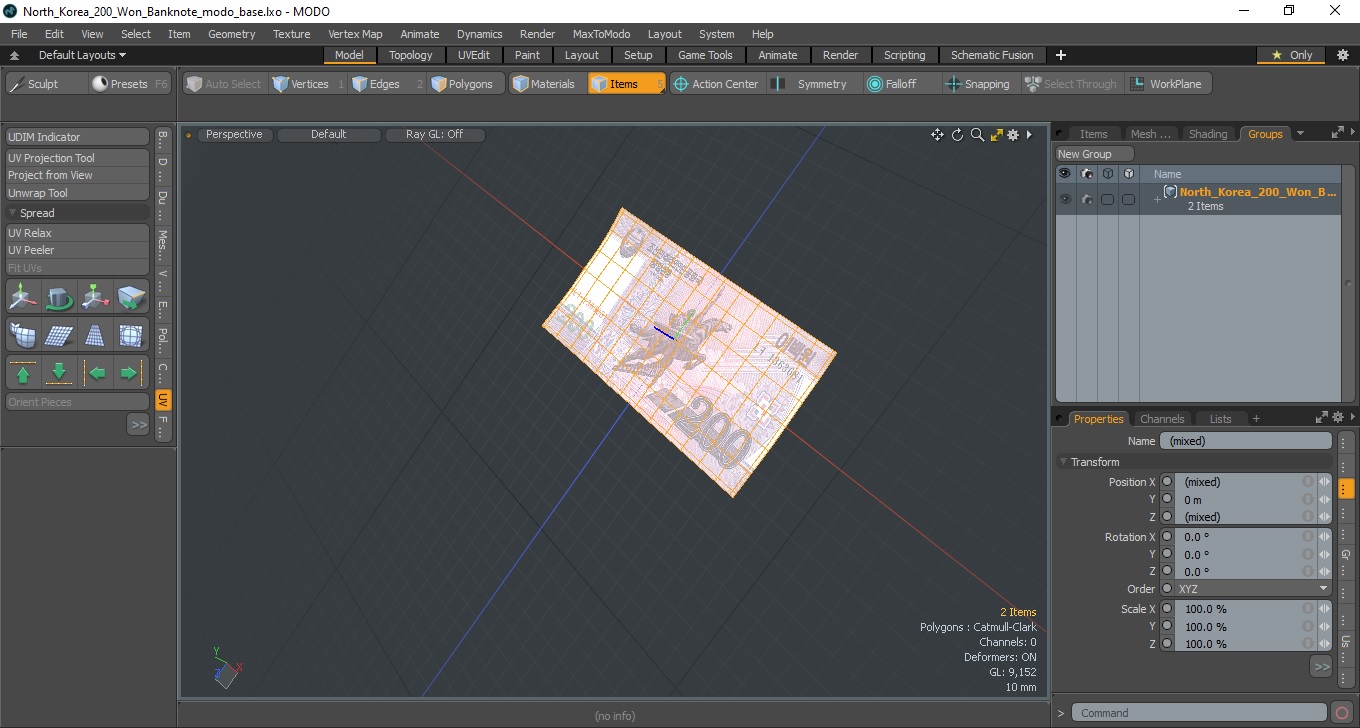
Task: Toggle Scale X keyframe circle
Action: tap(1167, 609)
